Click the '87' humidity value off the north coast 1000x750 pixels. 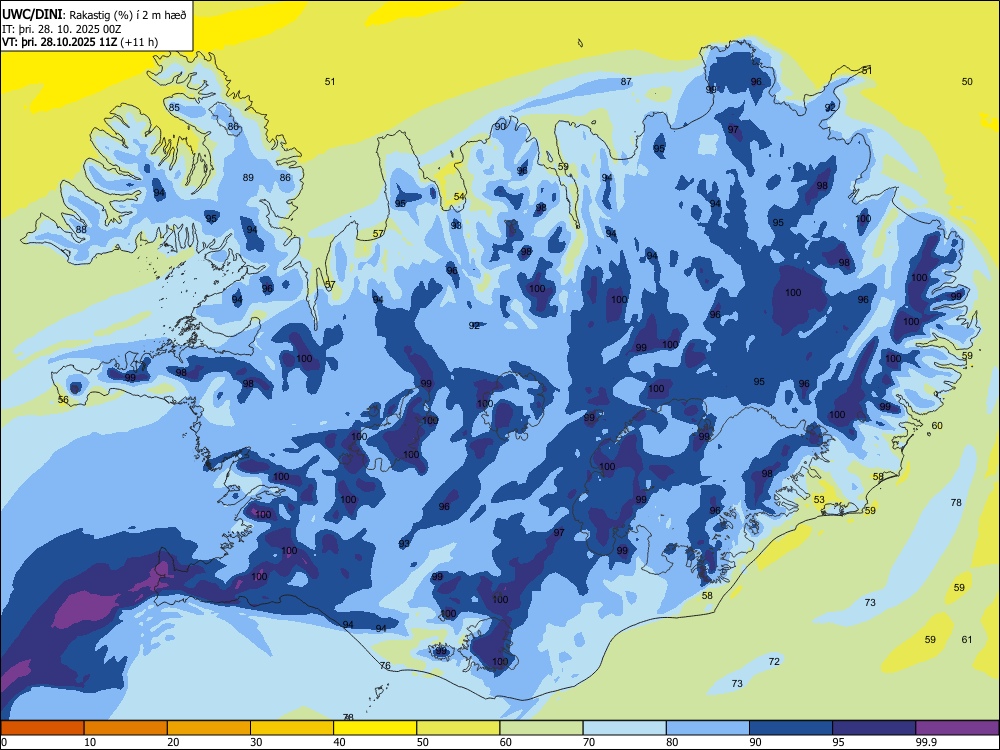tap(626, 82)
